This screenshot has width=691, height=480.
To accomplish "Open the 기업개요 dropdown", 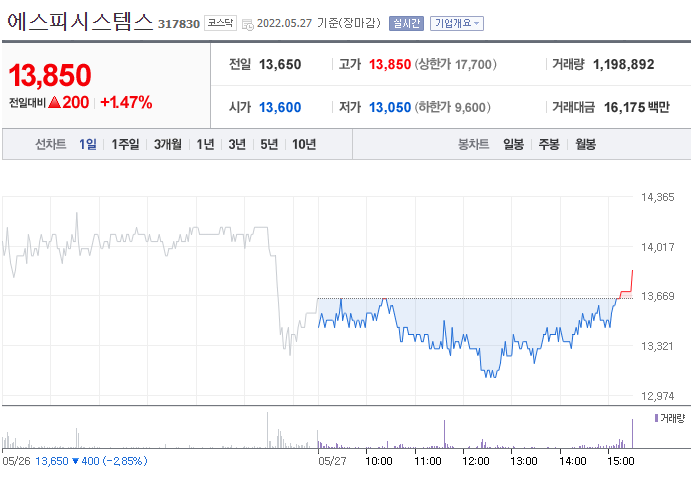I will [x=457, y=23].
